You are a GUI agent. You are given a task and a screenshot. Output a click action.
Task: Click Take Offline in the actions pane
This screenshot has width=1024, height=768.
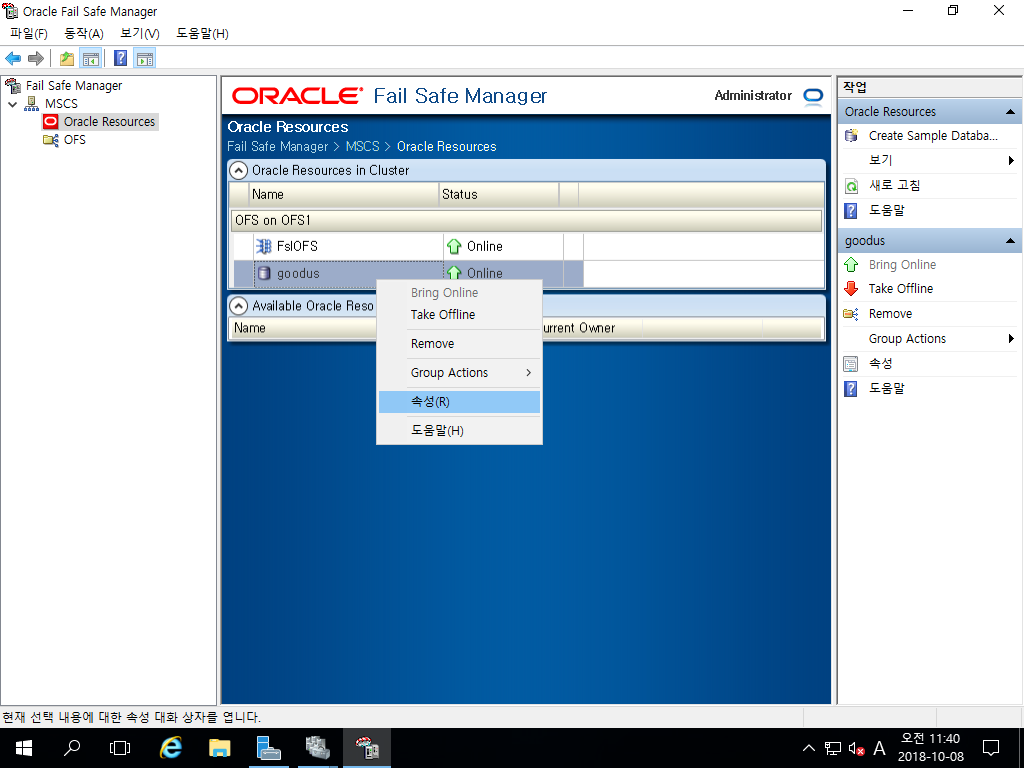coord(901,289)
